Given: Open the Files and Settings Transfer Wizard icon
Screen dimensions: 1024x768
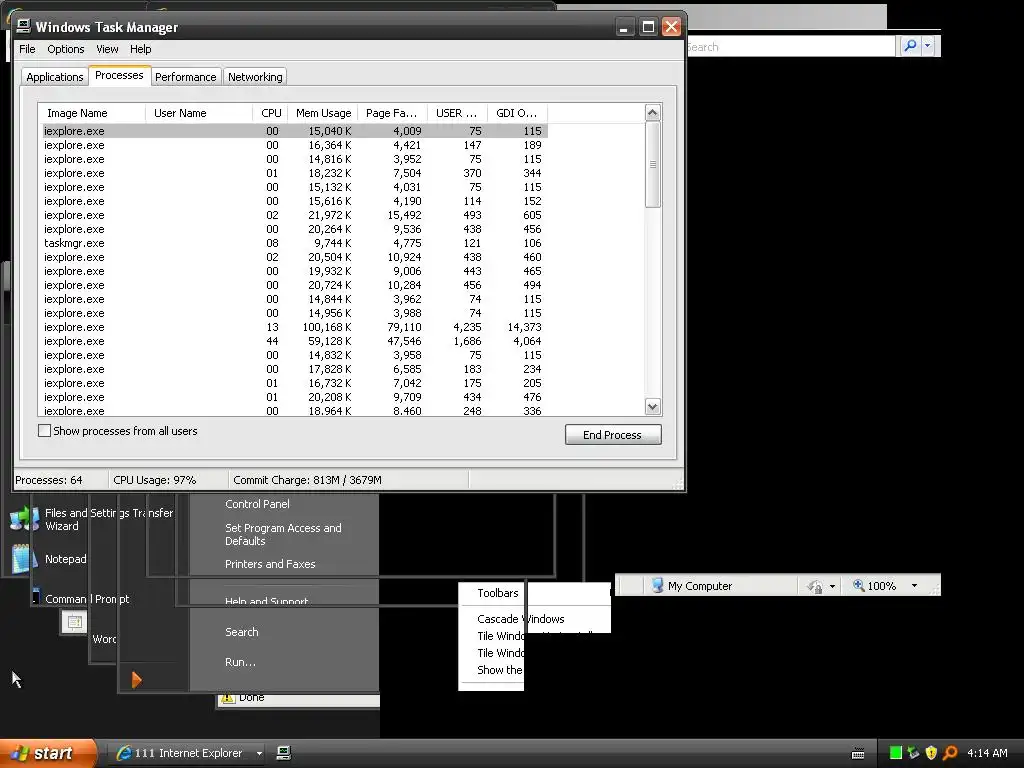Looking at the screenshot, I should [24, 519].
